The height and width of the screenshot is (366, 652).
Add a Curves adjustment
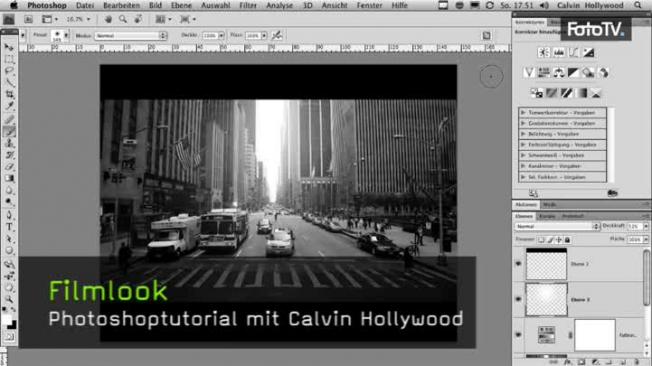pos(573,52)
